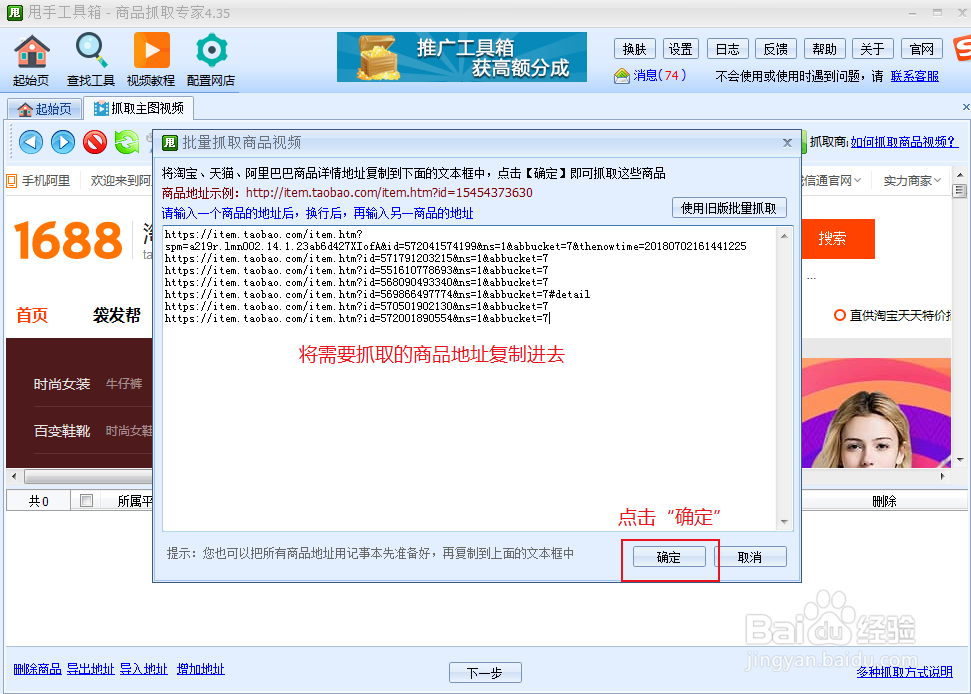Switch to the 起始页 tab
971x694 pixels.
(x=45, y=109)
